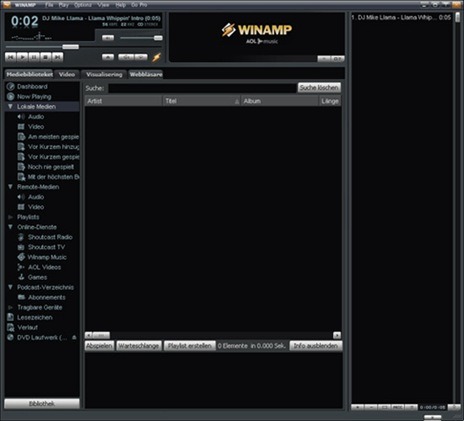Image resolution: width=464 pixels, height=421 pixels.
Task: Open the File menu
Action: [49, 5]
